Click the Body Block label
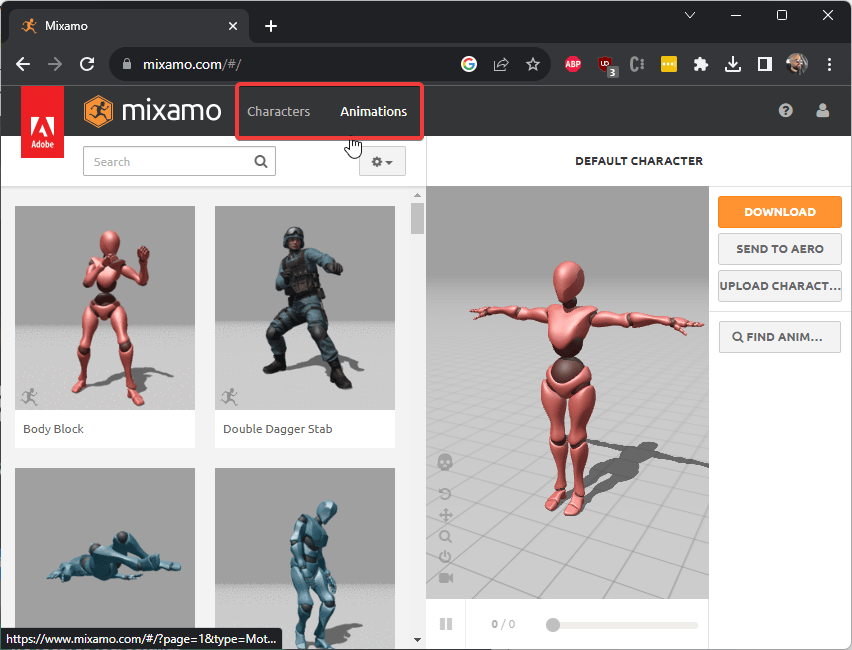 coord(53,429)
